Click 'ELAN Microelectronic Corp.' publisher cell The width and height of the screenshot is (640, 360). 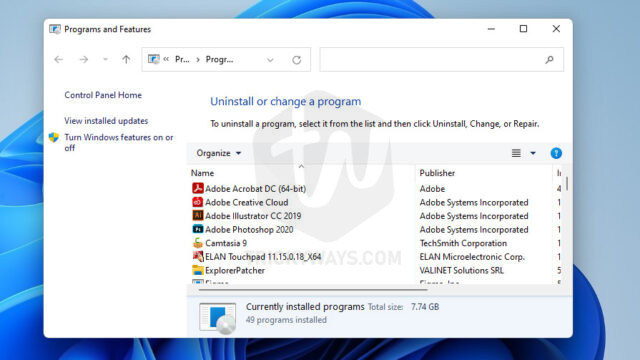coord(472,257)
